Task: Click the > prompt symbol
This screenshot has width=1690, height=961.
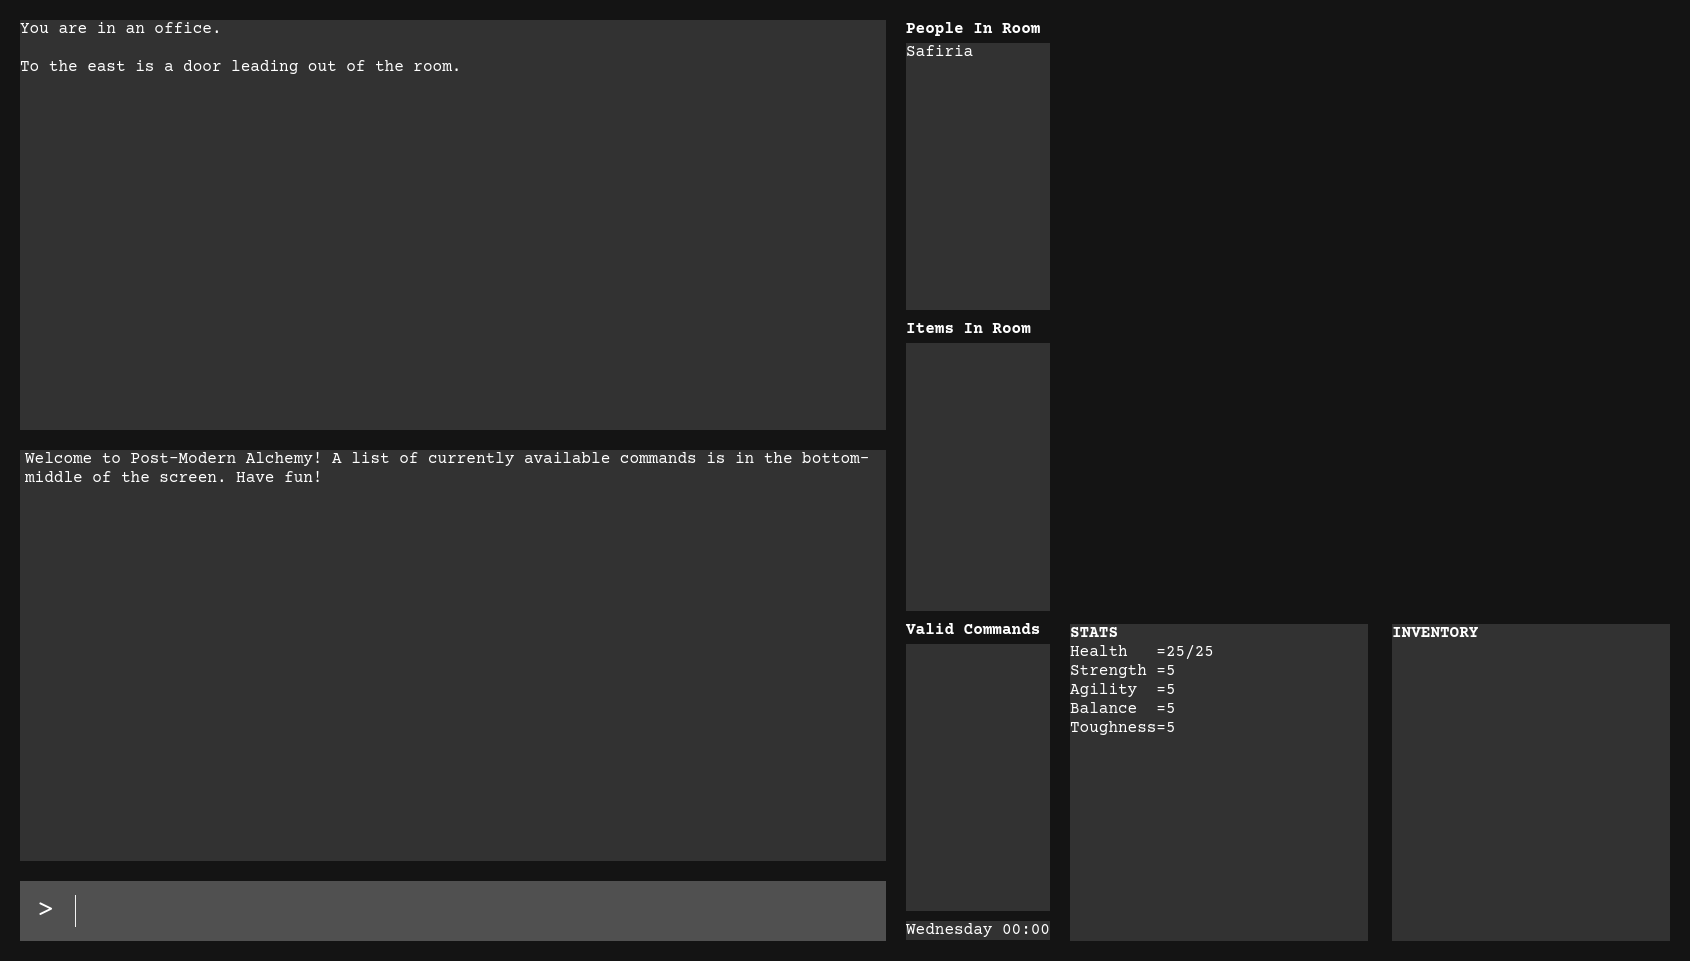Action: pyautogui.click(x=45, y=909)
